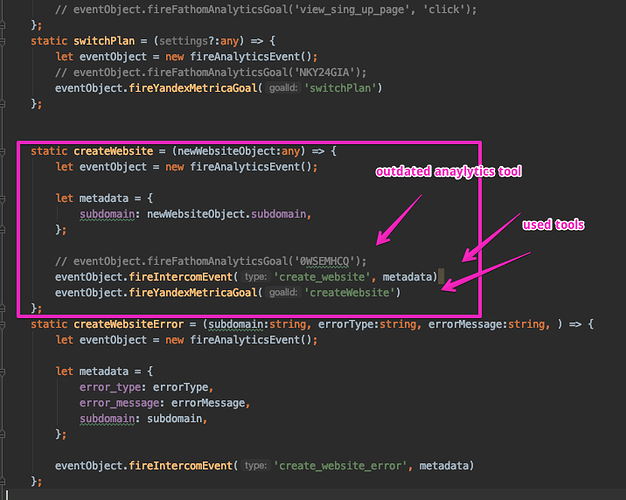Click the 'used tools' annotation label
This screenshot has height=500, width=626.
pos(553,225)
